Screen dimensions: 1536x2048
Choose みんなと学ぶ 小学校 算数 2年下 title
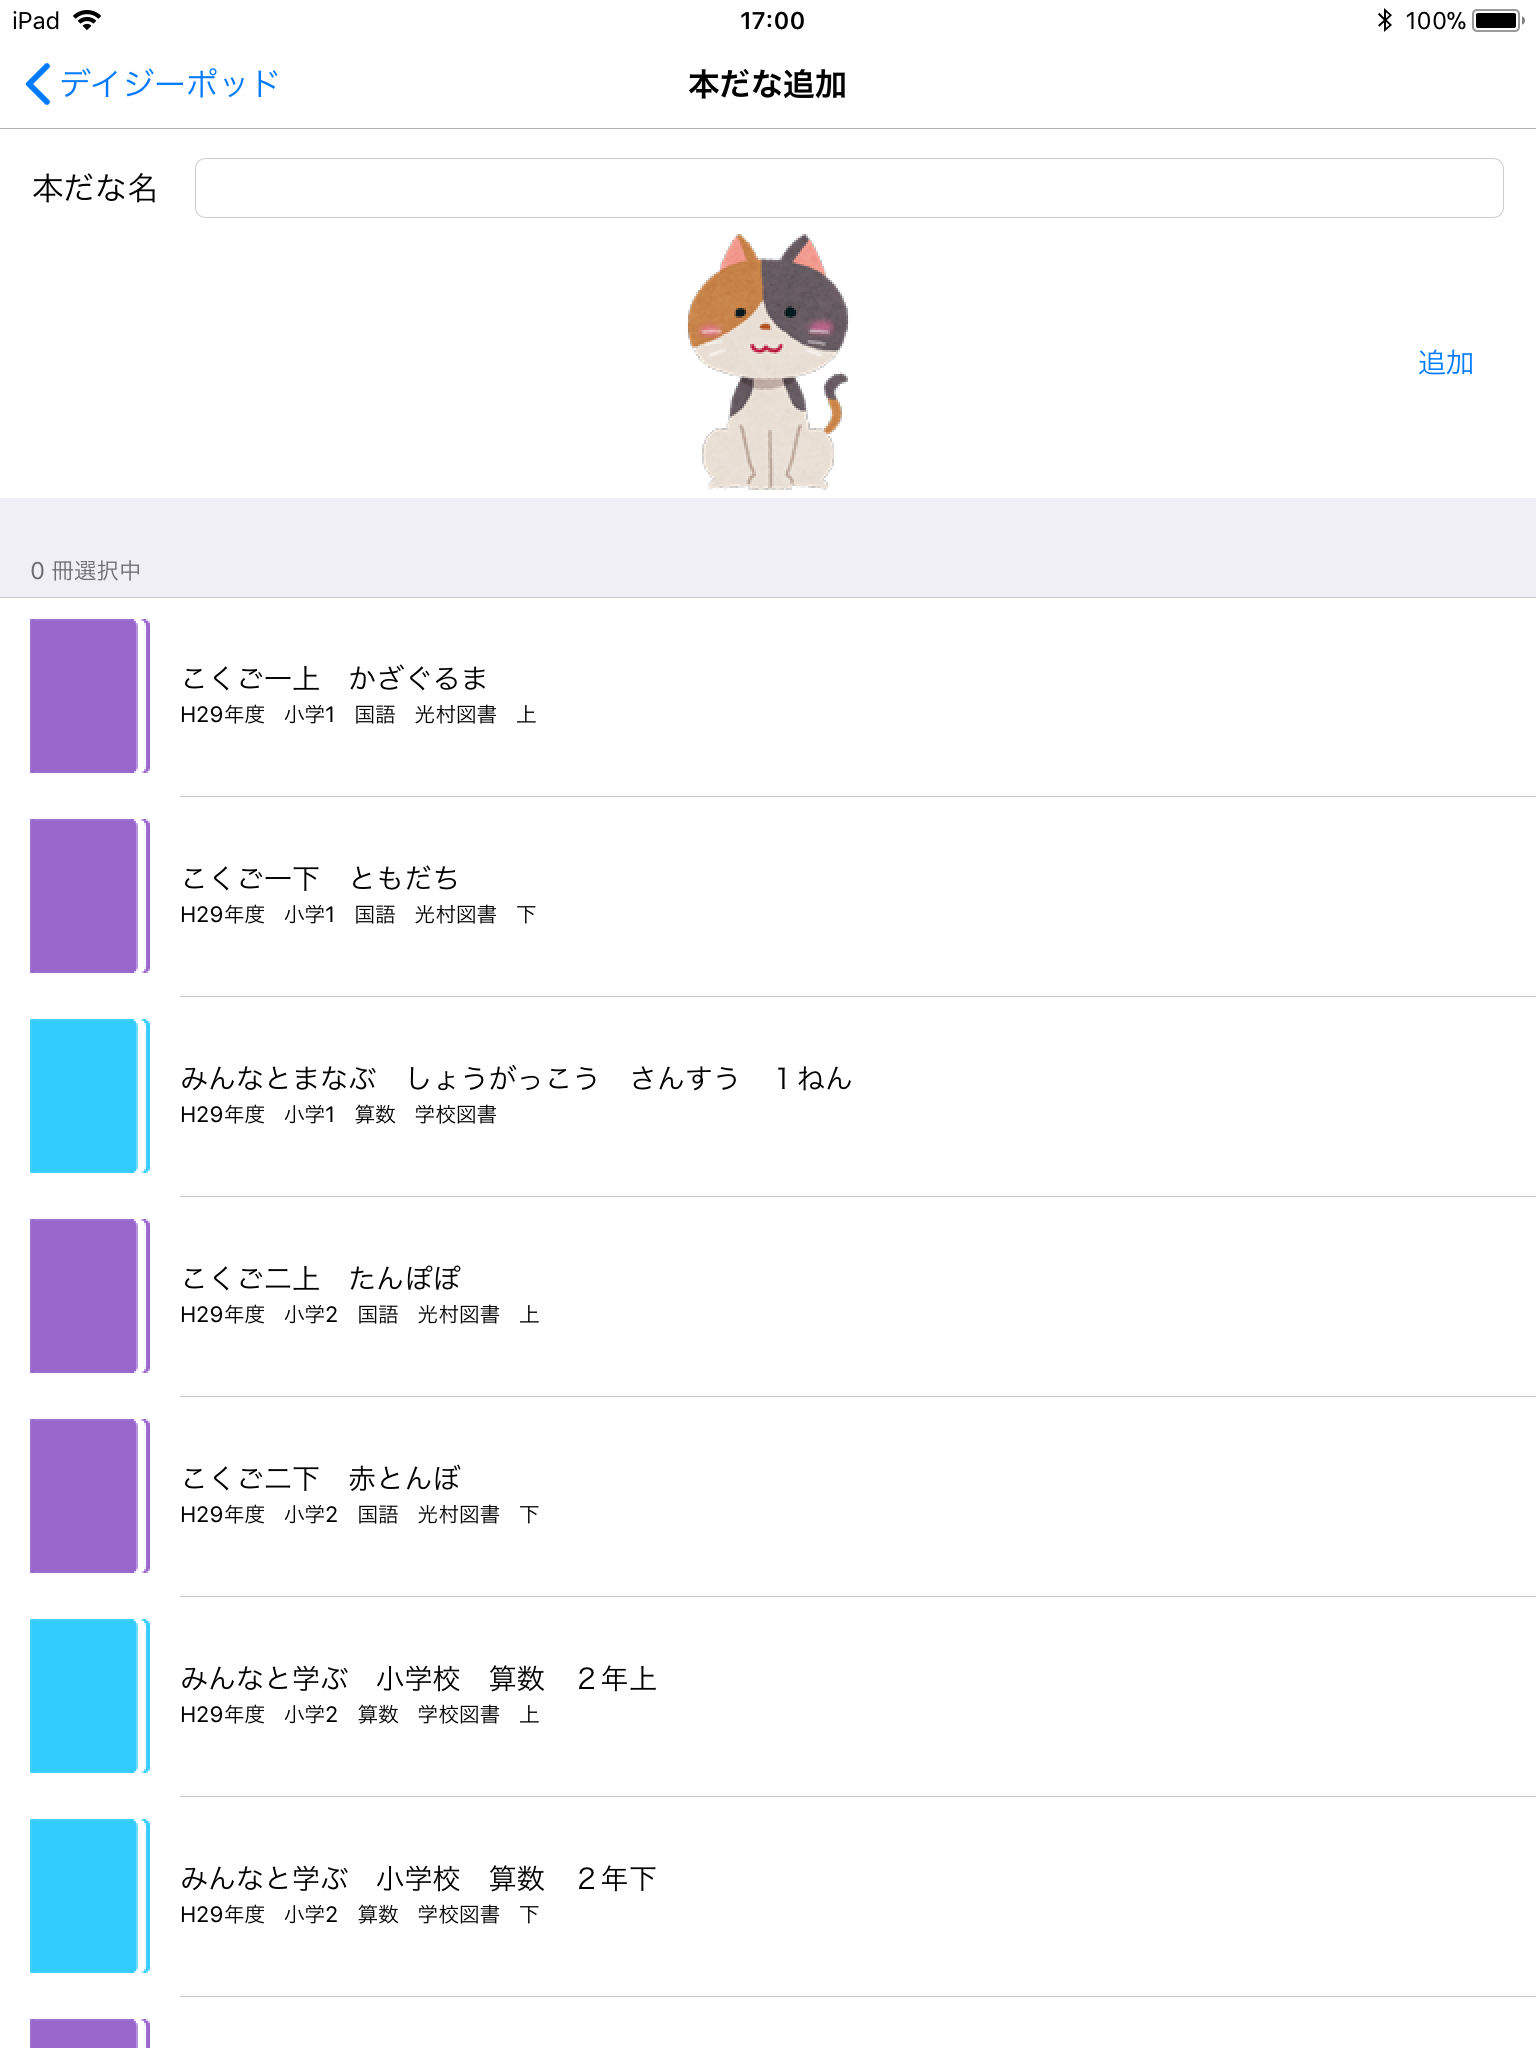418,1878
